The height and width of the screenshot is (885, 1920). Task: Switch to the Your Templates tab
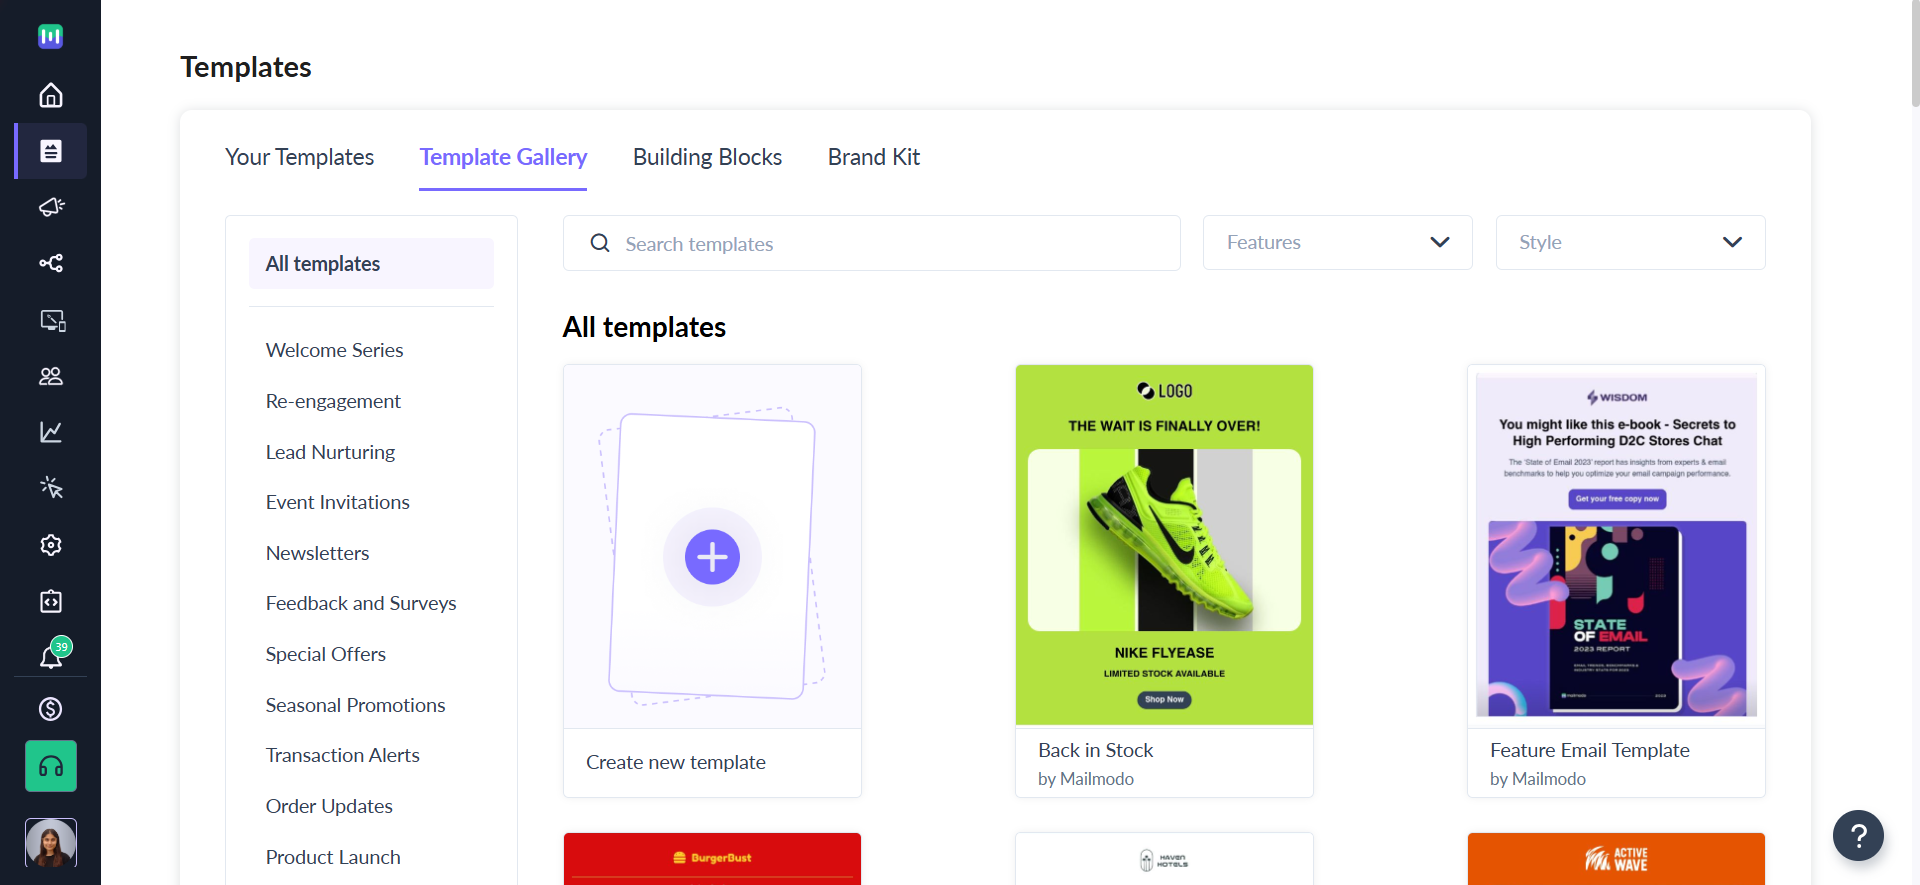299,157
